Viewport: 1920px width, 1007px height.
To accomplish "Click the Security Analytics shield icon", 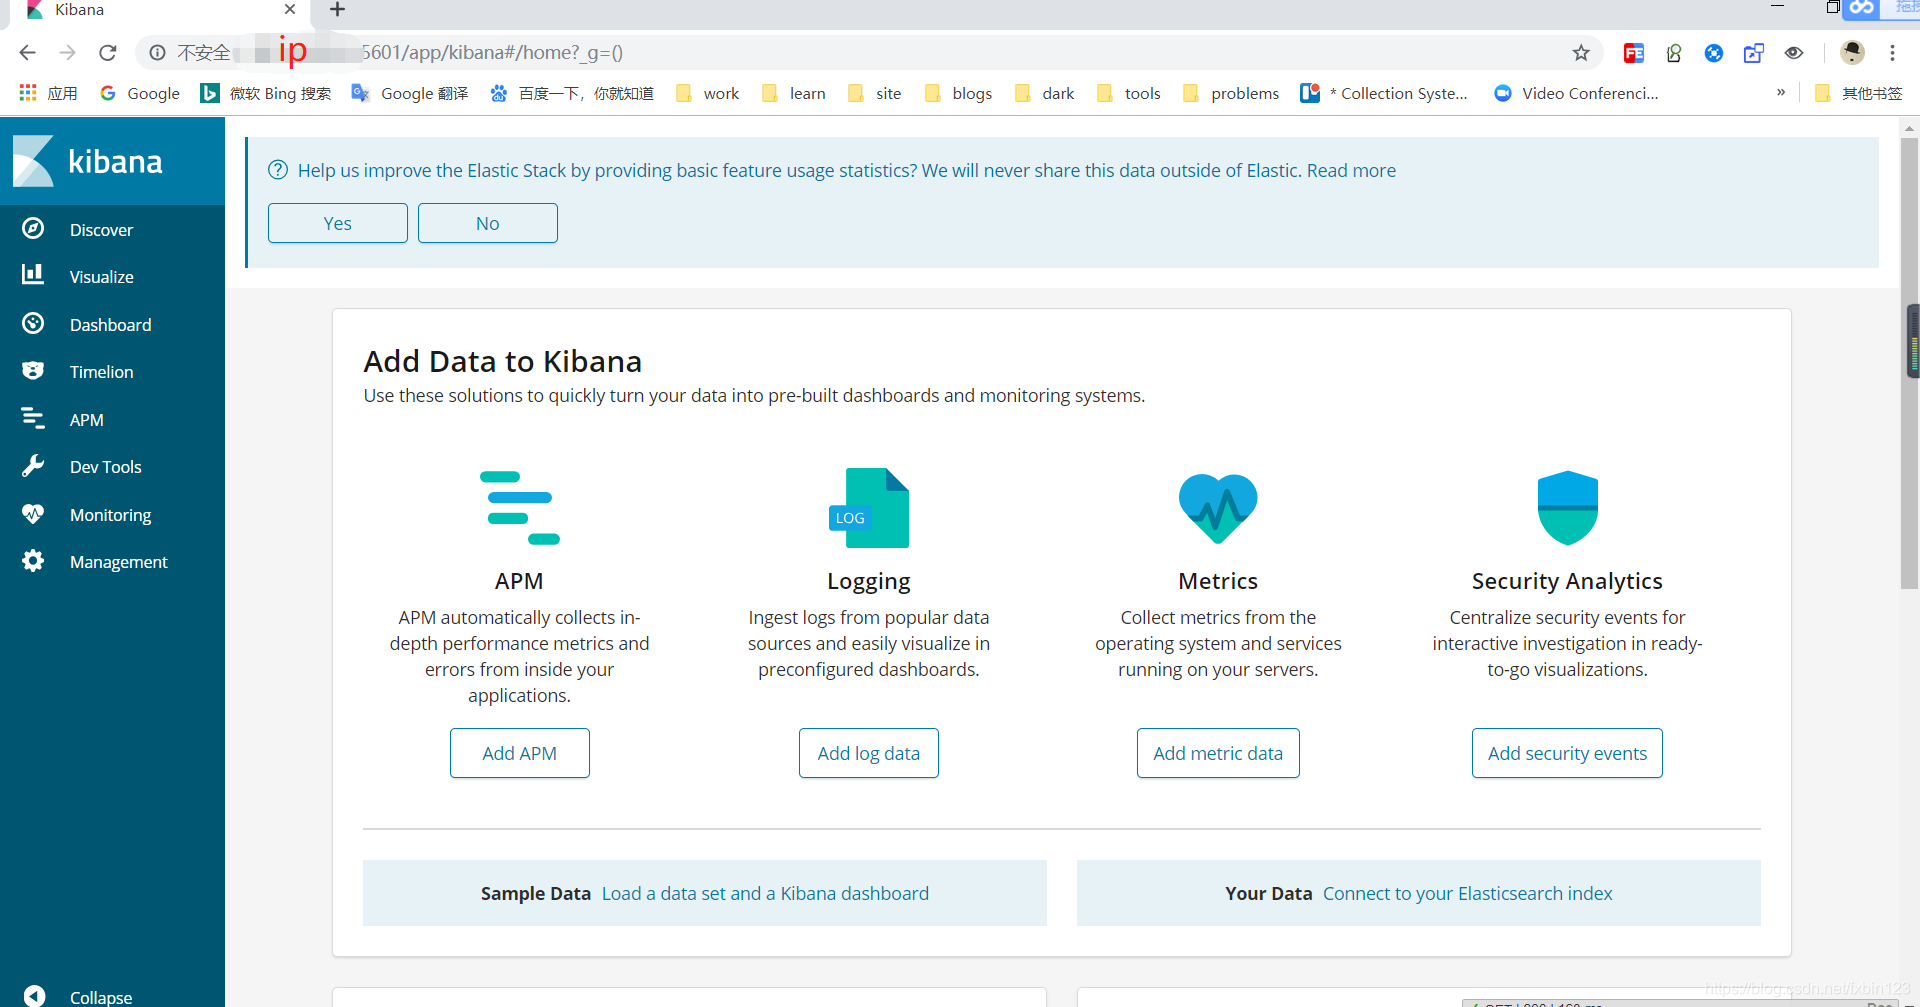I will click(x=1567, y=508).
